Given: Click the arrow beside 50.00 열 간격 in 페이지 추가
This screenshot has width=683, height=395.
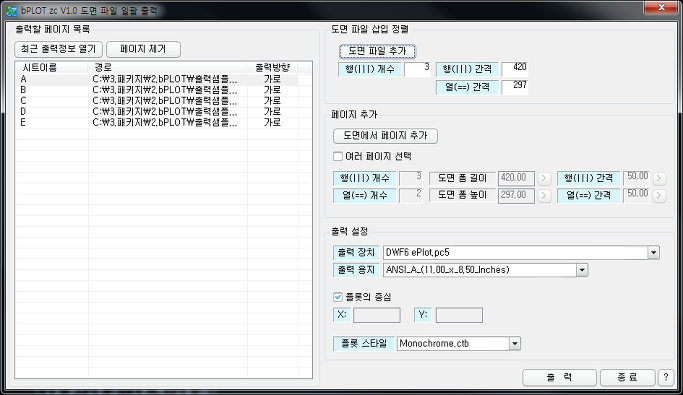Looking at the screenshot, I should coord(659,196).
